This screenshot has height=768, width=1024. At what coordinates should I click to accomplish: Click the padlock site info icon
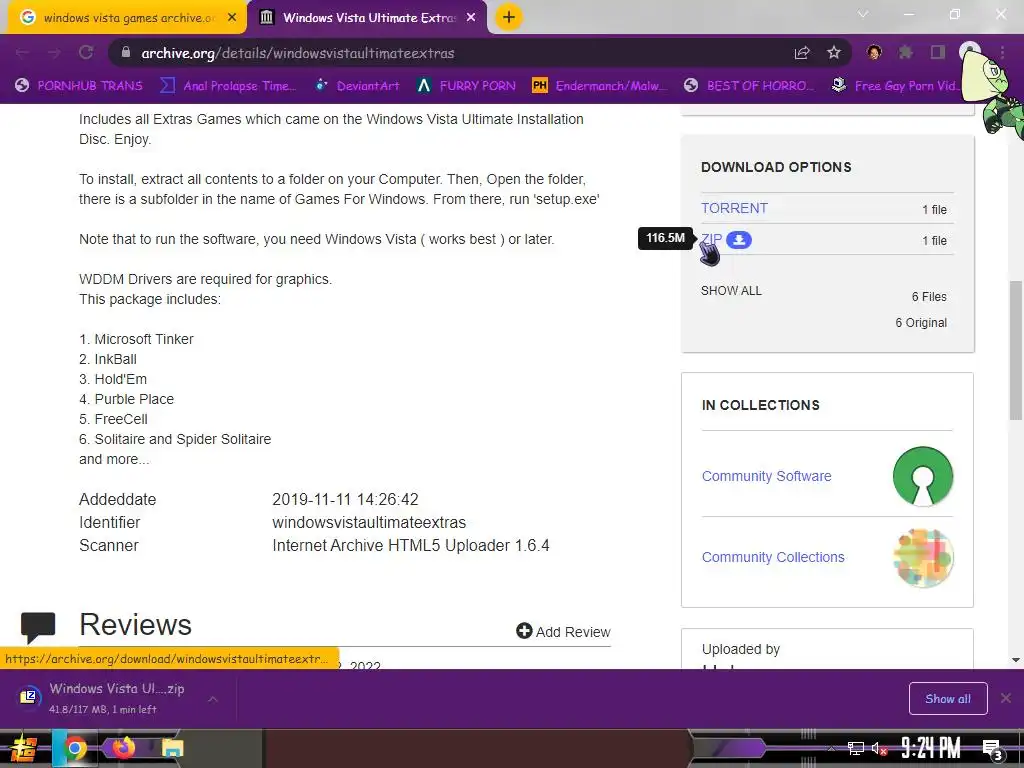[x=126, y=53]
